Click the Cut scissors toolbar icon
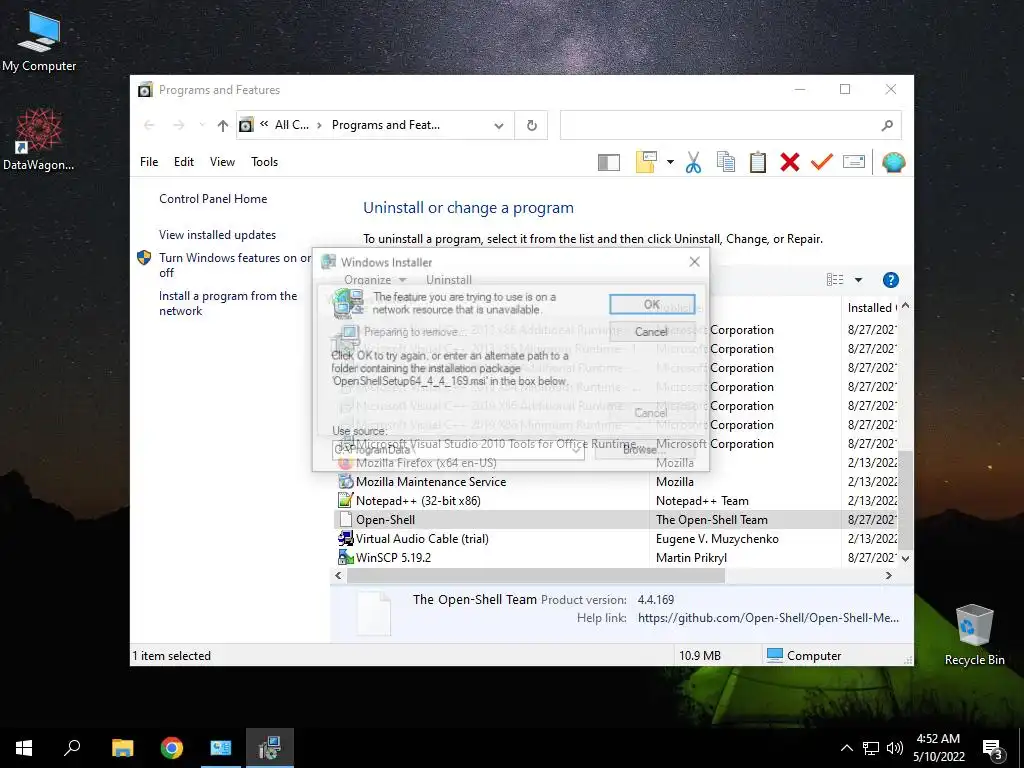 point(694,162)
